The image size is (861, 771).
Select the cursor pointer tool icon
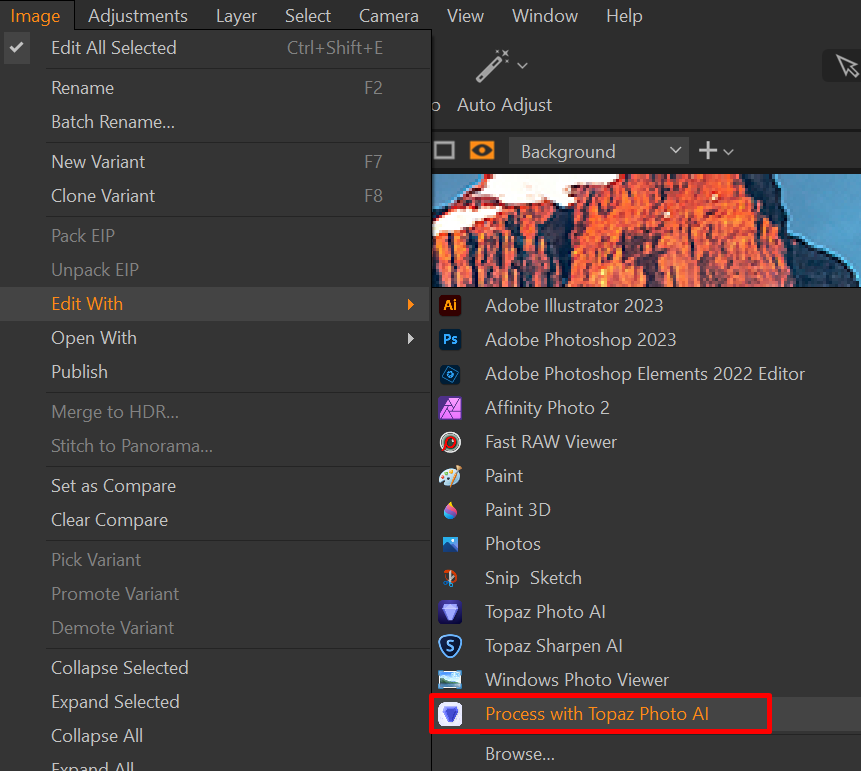pos(846,66)
